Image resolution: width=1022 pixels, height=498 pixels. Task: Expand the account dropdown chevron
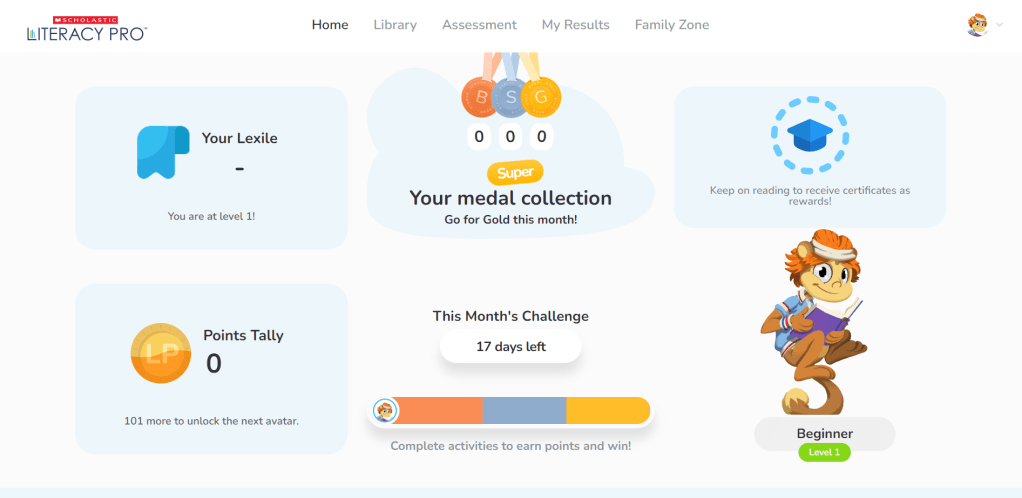coord(999,26)
